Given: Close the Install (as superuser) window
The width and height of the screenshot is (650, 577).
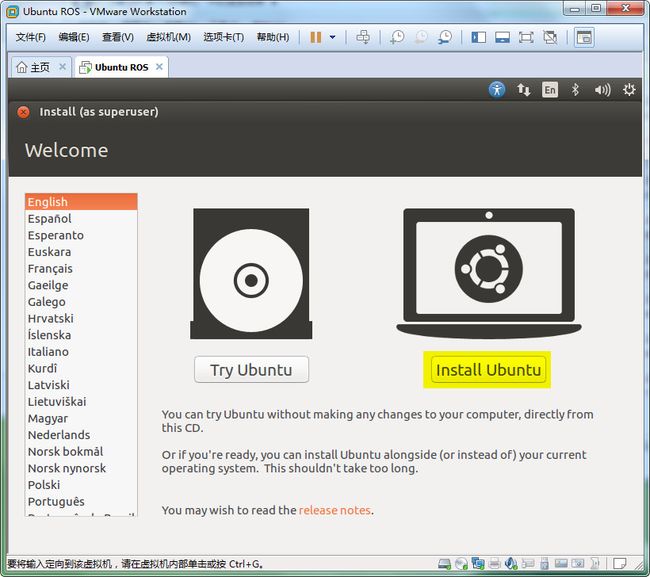Looking at the screenshot, I should pyautogui.click(x=24, y=112).
